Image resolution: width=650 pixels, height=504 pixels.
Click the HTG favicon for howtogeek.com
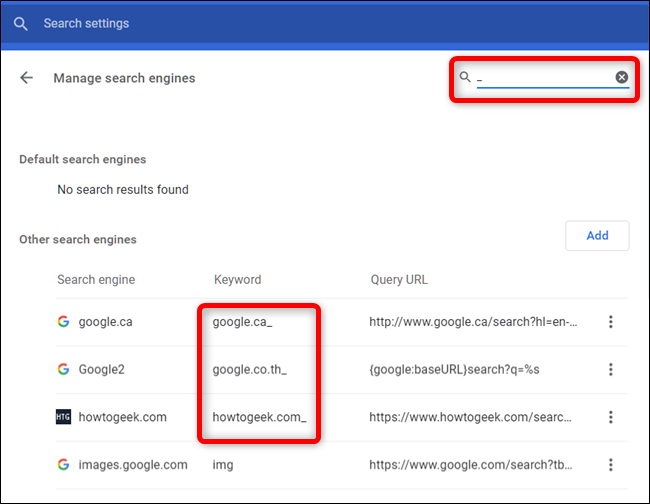(63, 417)
